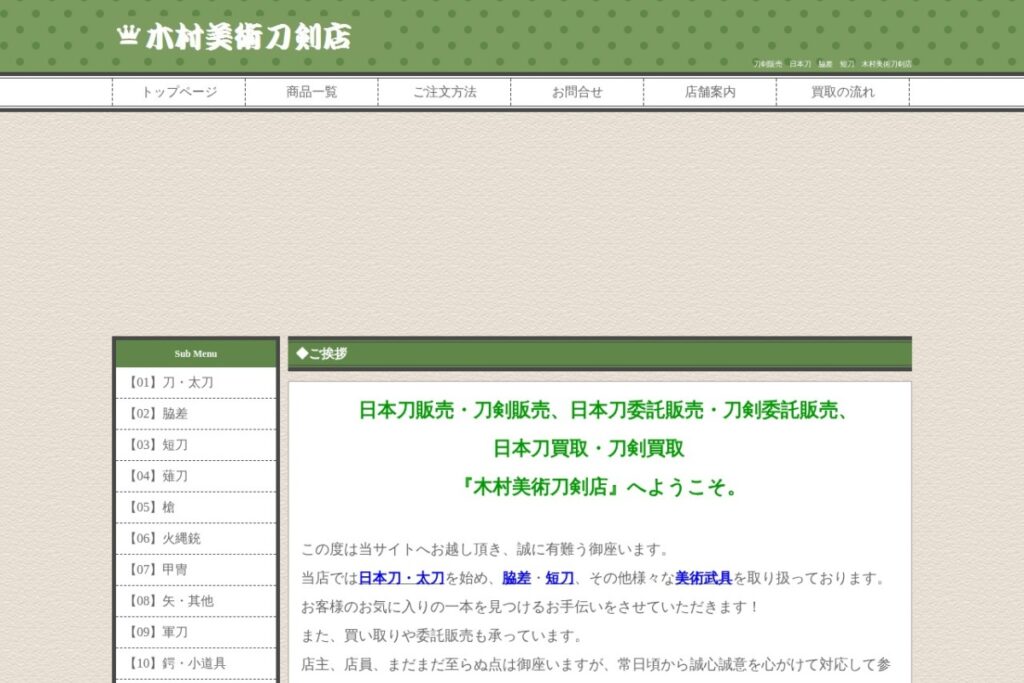
Task: Open the トップページ navigation tab
Action: tap(179, 92)
